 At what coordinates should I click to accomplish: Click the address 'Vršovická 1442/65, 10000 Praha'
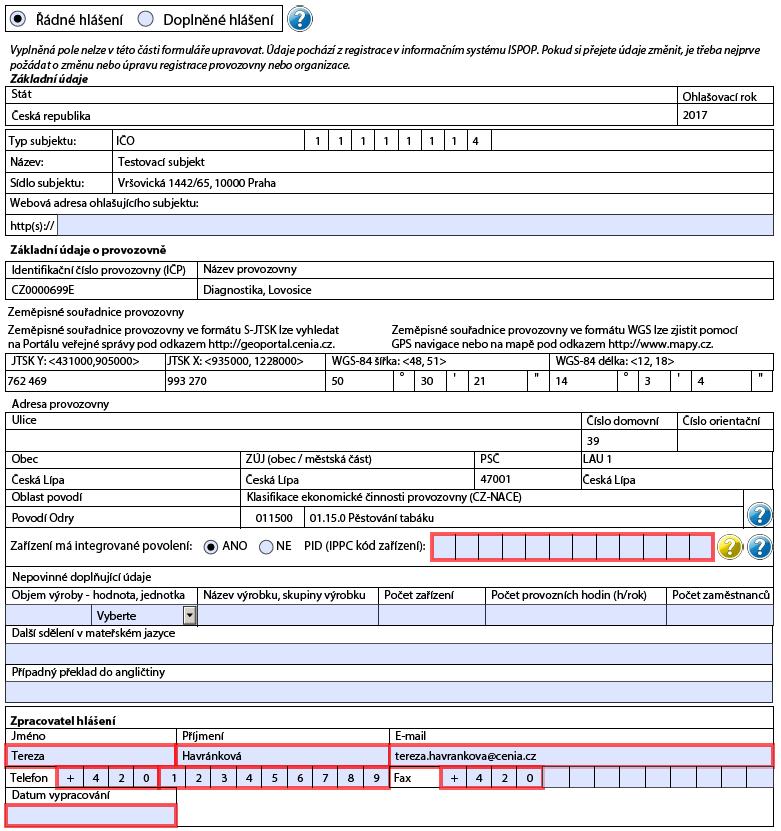coord(197,183)
